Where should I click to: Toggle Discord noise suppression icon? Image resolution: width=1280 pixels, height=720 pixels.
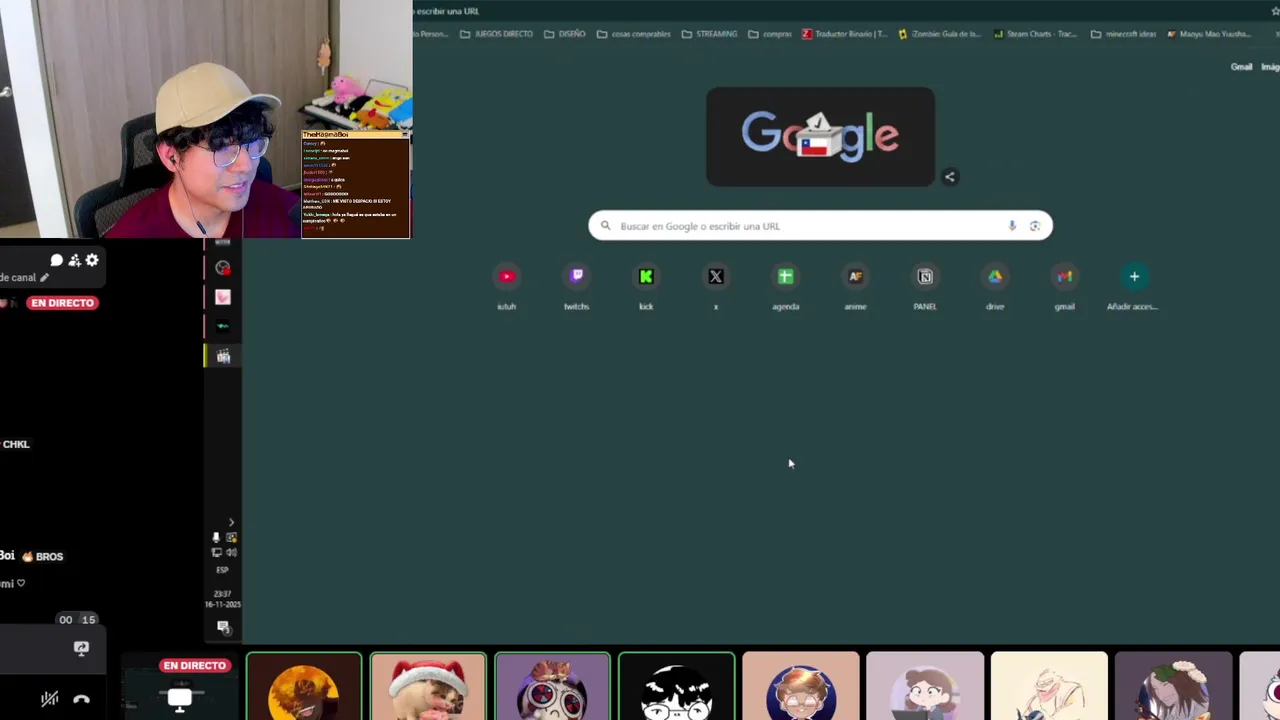pyautogui.click(x=49, y=700)
